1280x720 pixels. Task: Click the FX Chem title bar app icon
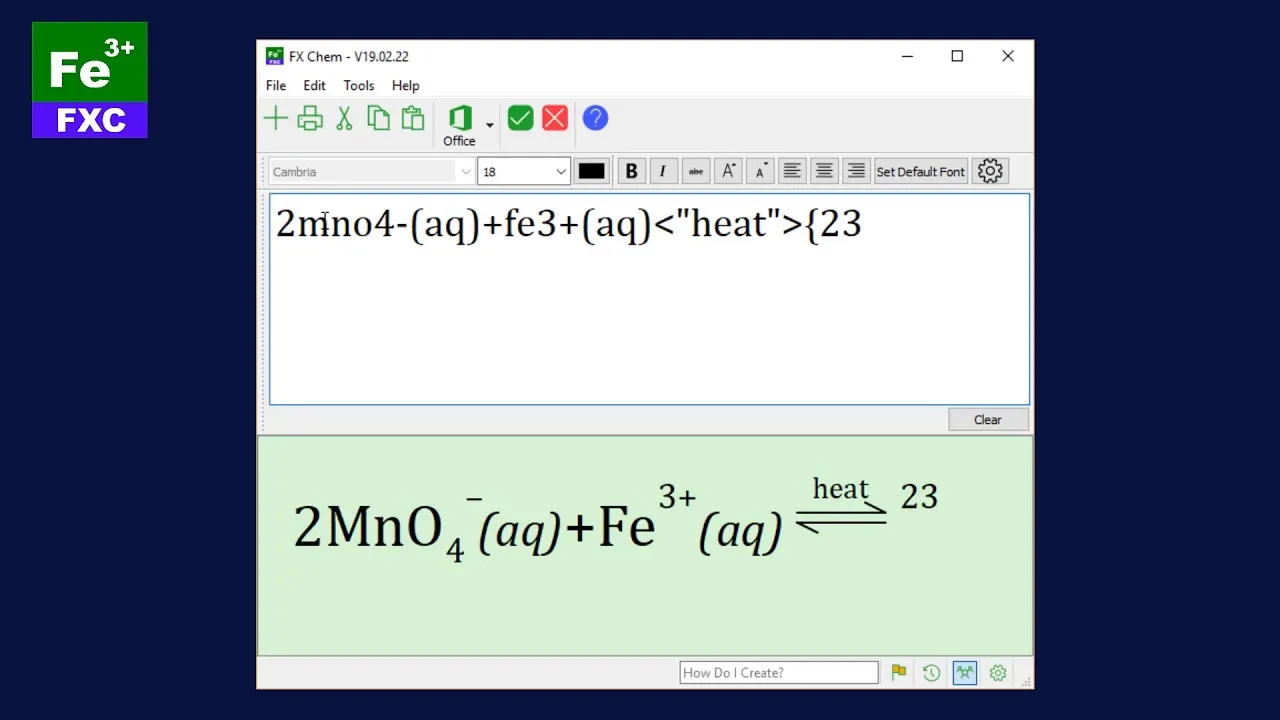point(274,56)
